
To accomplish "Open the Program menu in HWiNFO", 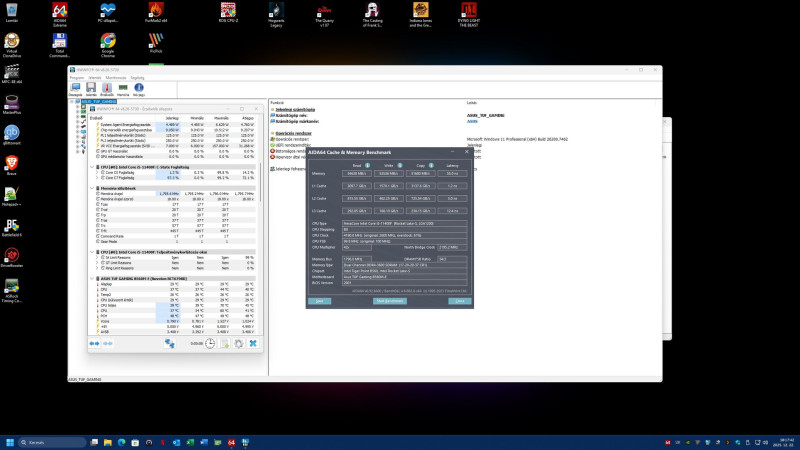I will point(77,78).
